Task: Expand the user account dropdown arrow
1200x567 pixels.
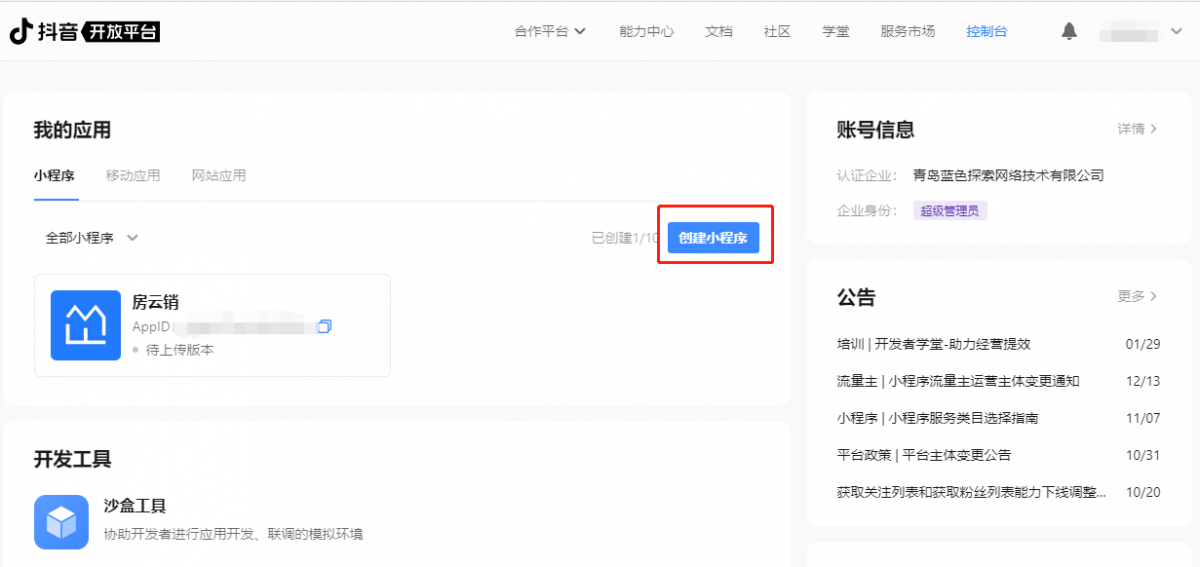Action: [x=1176, y=31]
